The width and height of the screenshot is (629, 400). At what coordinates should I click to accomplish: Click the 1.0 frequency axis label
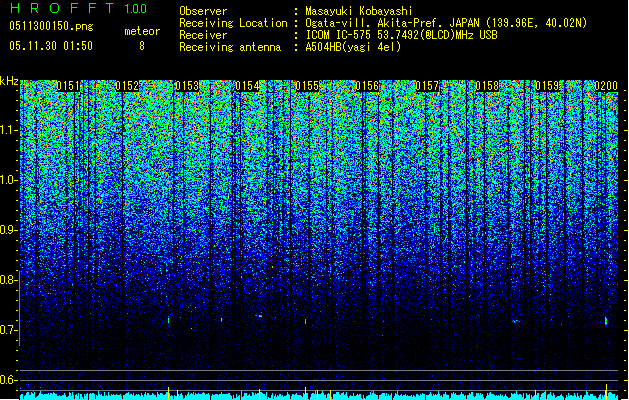point(8,181)
